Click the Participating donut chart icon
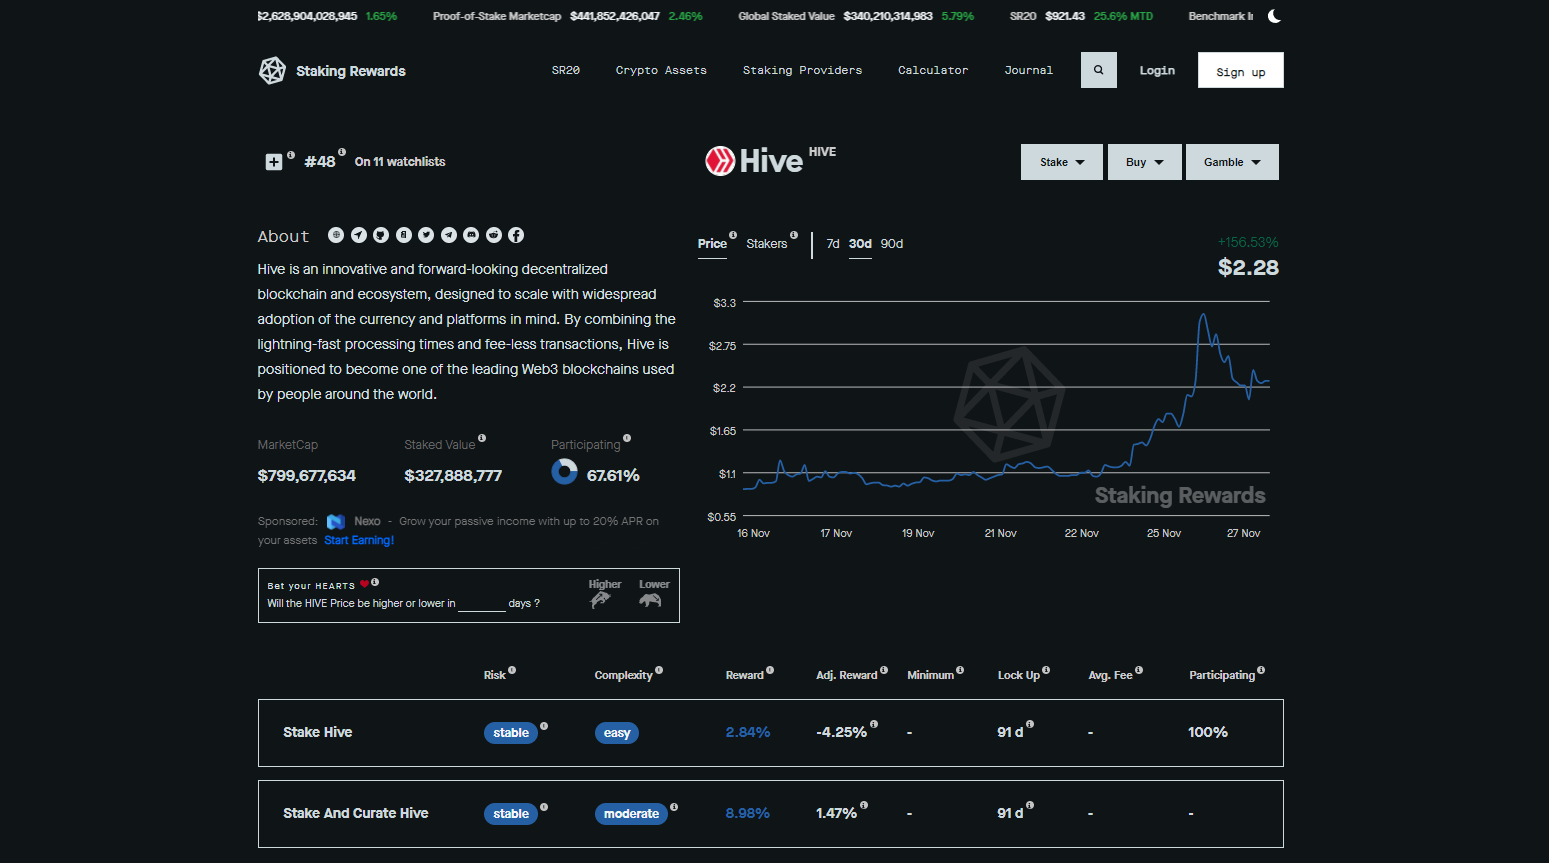This screenshot has width=1549, height=863. (x=565, y=471)
